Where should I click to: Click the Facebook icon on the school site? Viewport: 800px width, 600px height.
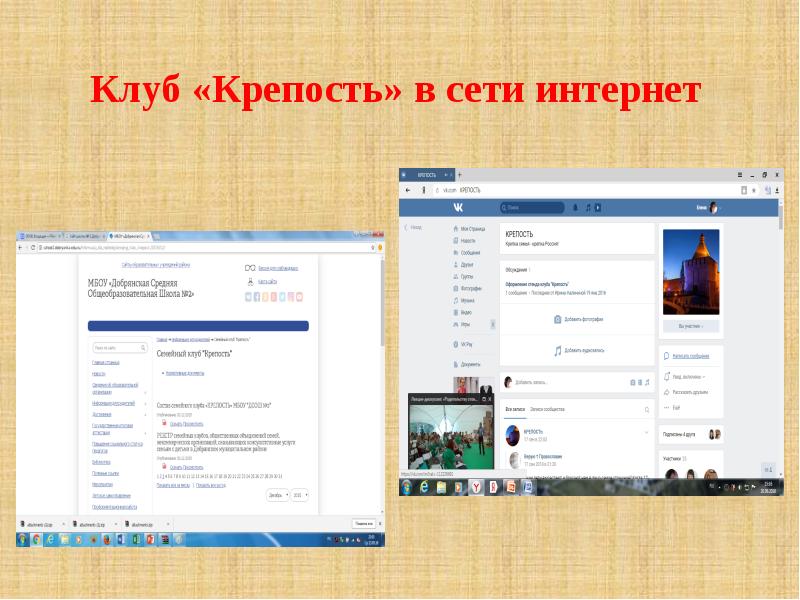pos(257,297)
